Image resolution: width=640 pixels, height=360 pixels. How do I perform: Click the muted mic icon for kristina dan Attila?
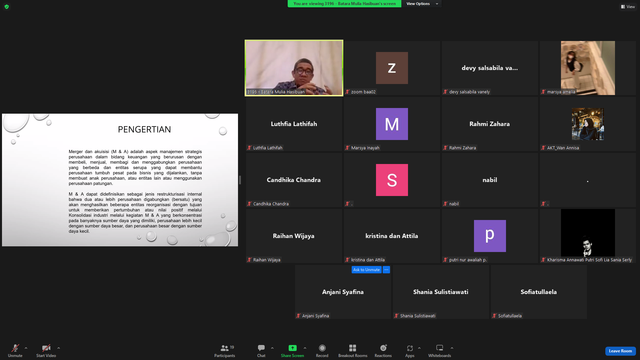click(347, 260)
